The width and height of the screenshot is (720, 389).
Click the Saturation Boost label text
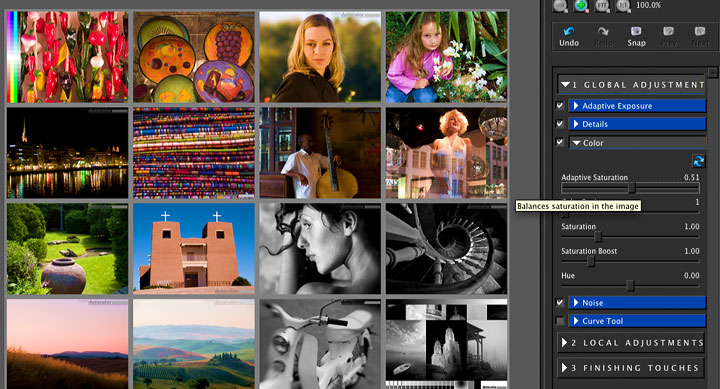tap(589, 251)
